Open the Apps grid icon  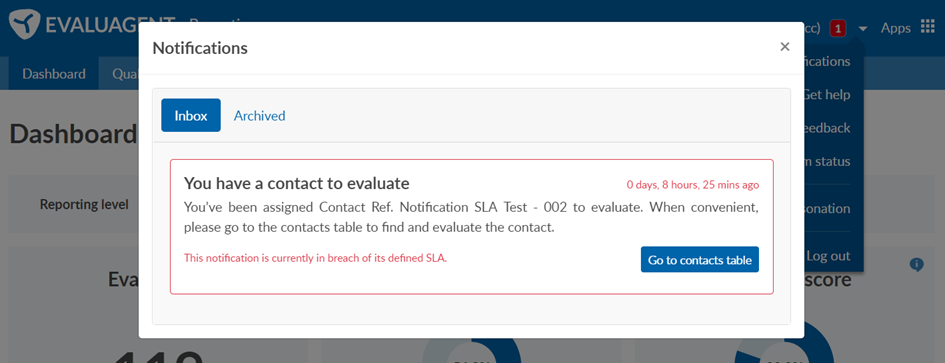[x=928, y=27]
